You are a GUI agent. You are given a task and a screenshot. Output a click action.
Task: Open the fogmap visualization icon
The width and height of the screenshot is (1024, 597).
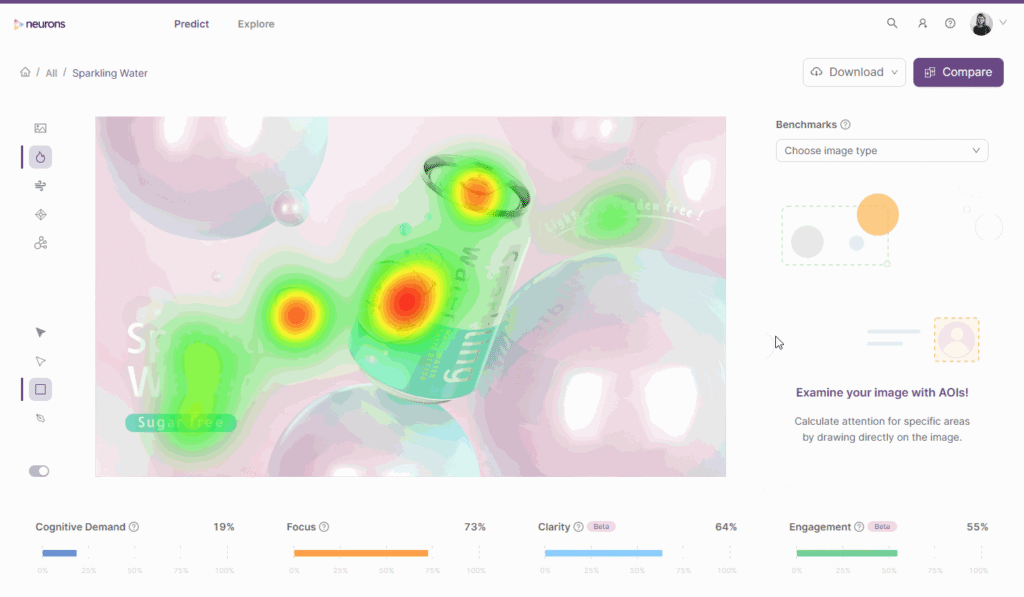39,185
